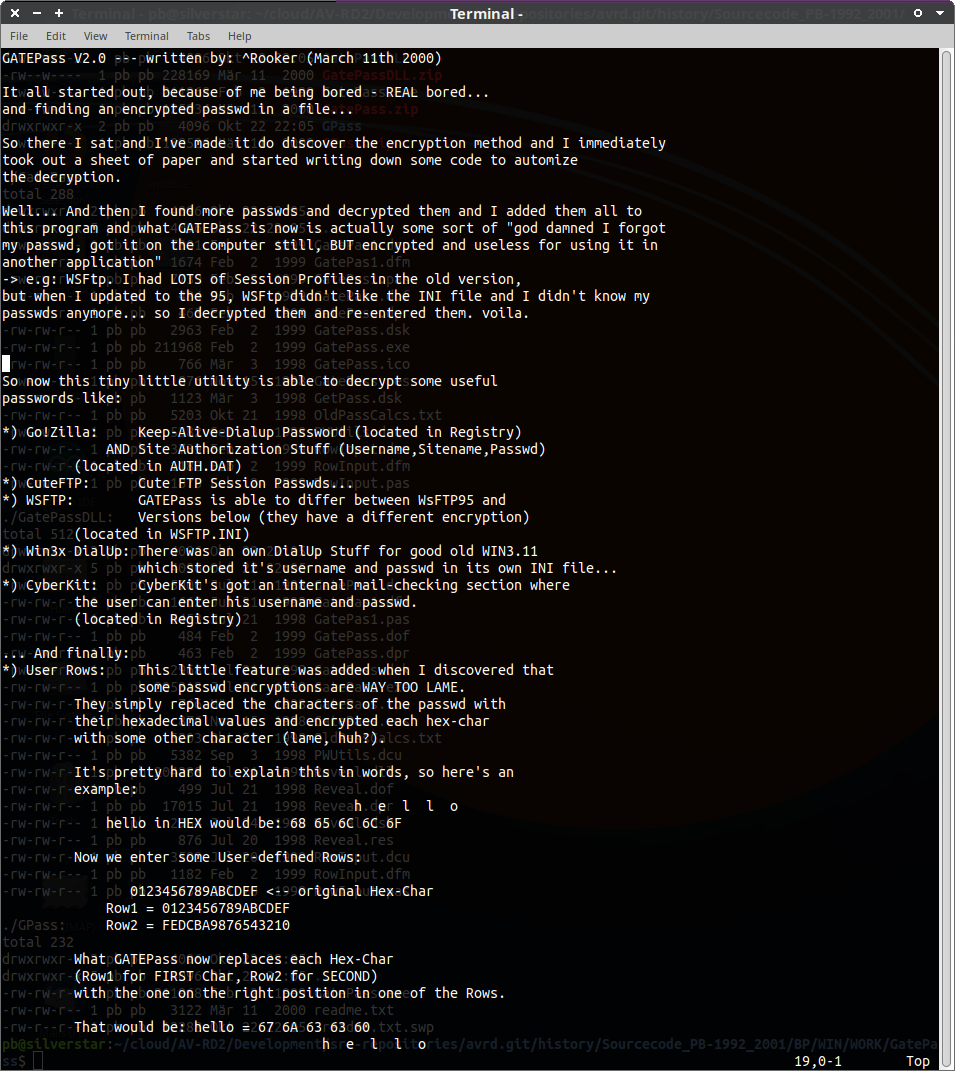Click the vertical scrollbar on the right edge
955x1071 pixels.
click(x=947, y=500)
